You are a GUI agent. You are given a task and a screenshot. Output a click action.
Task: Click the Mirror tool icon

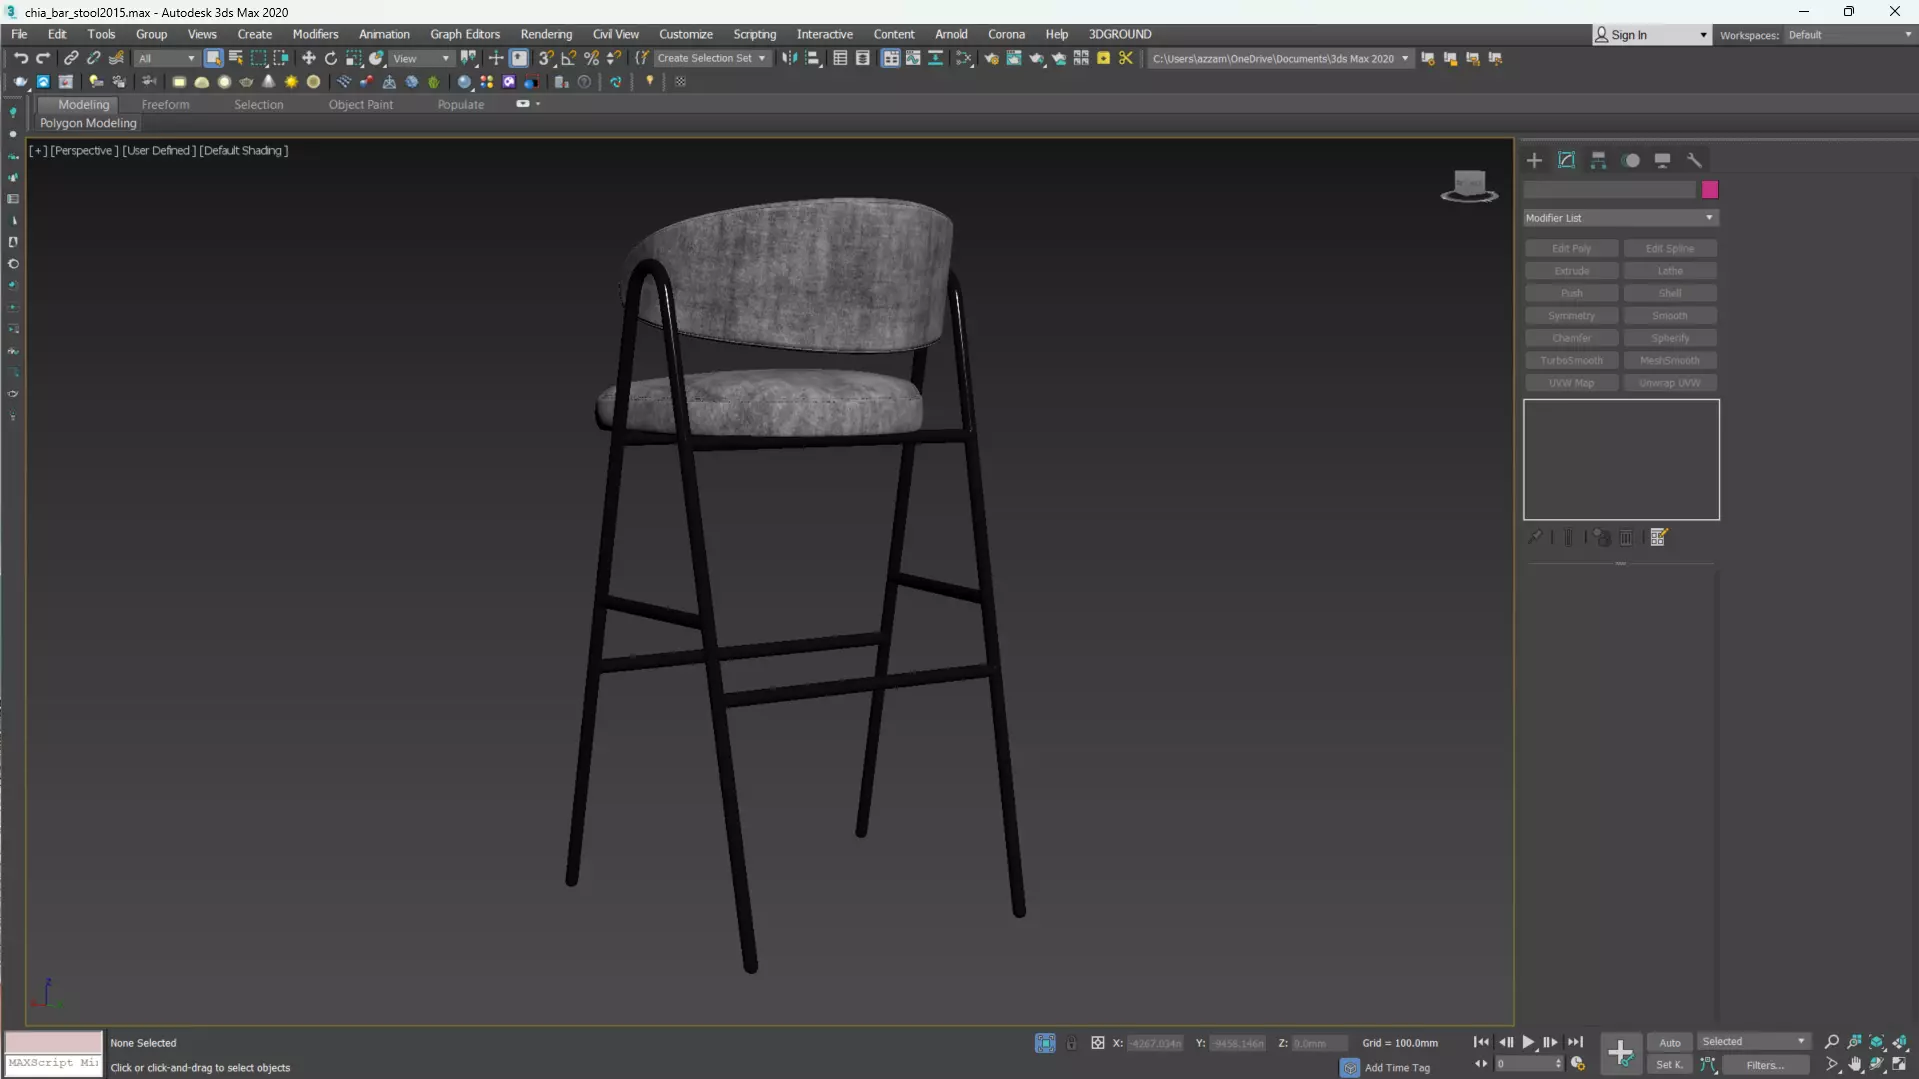790,58
